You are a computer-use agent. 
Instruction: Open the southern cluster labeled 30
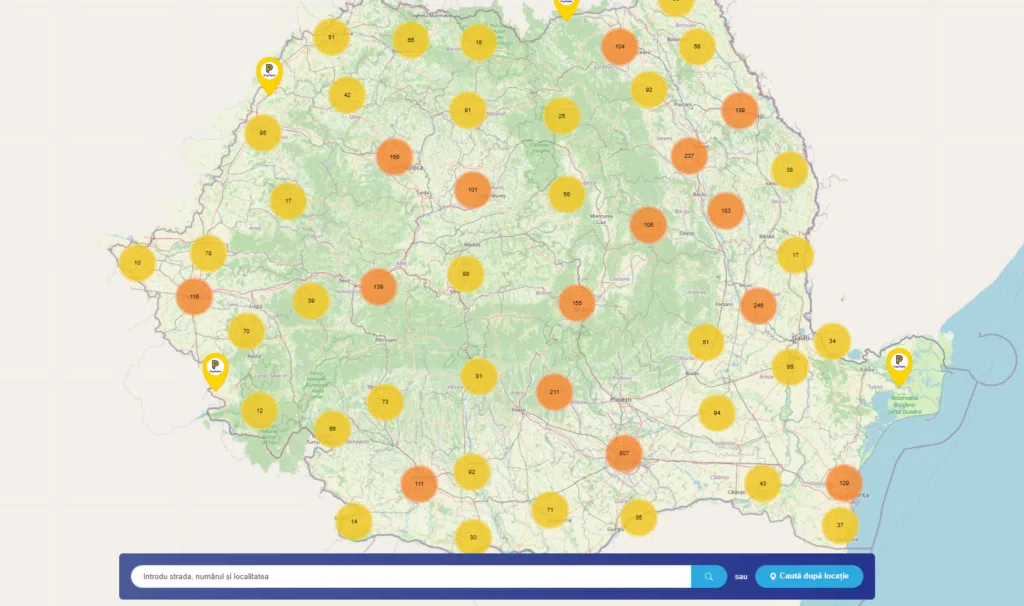473,537
